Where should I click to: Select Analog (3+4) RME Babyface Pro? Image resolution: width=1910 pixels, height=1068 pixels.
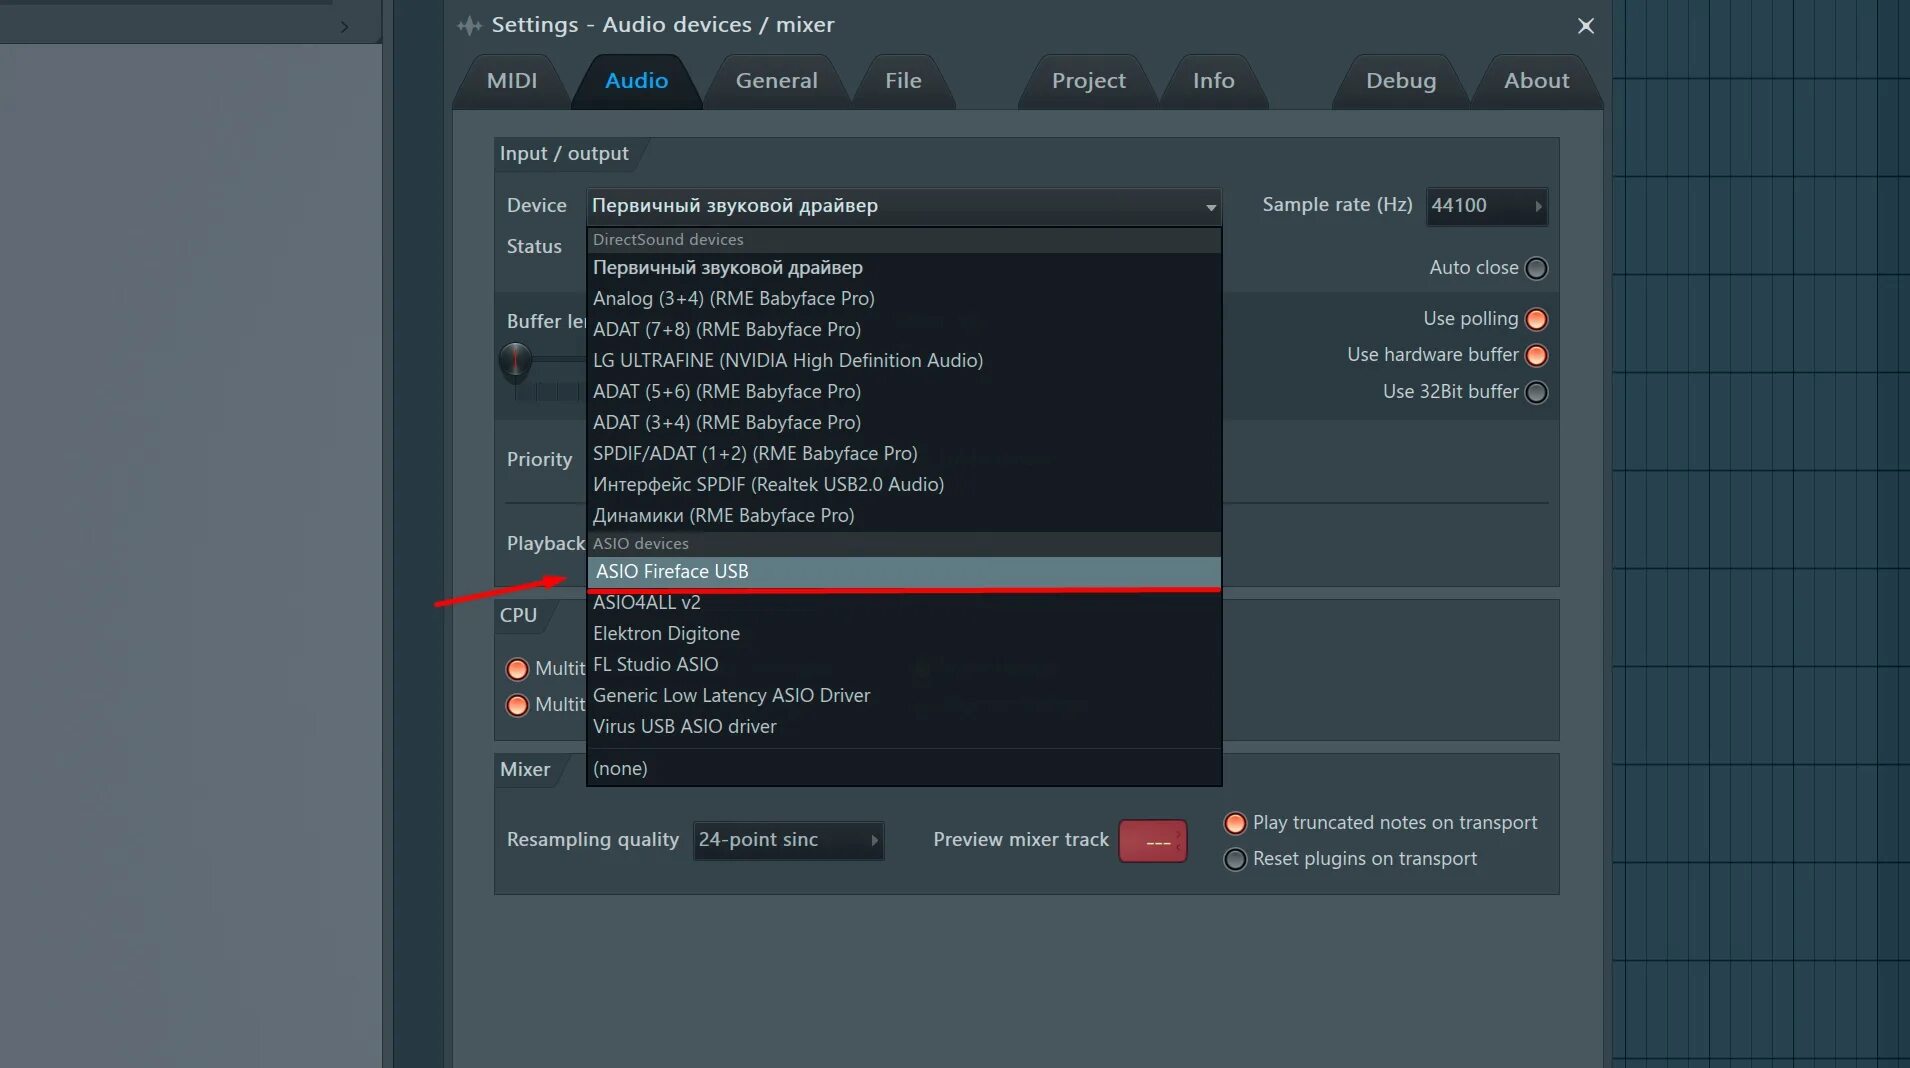903,299
